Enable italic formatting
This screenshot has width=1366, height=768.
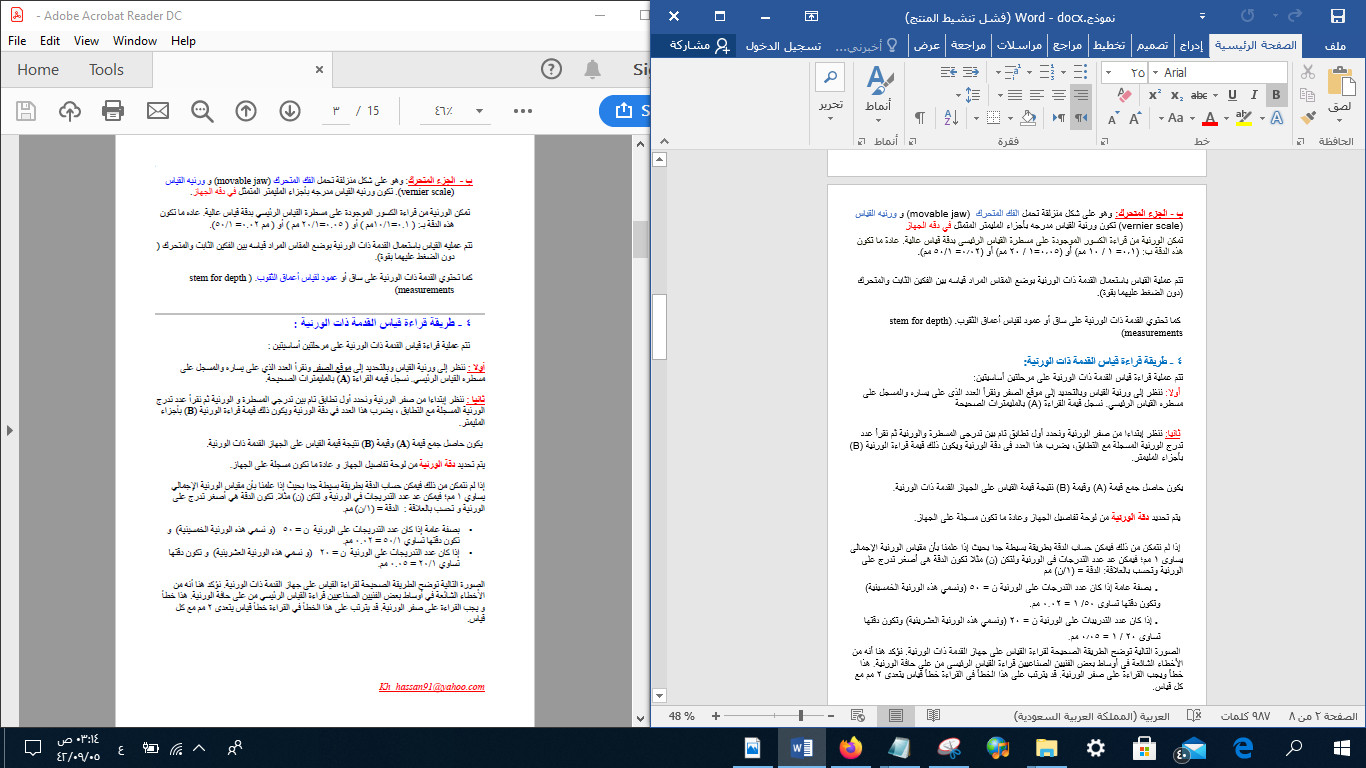[x=1255, y=94]
